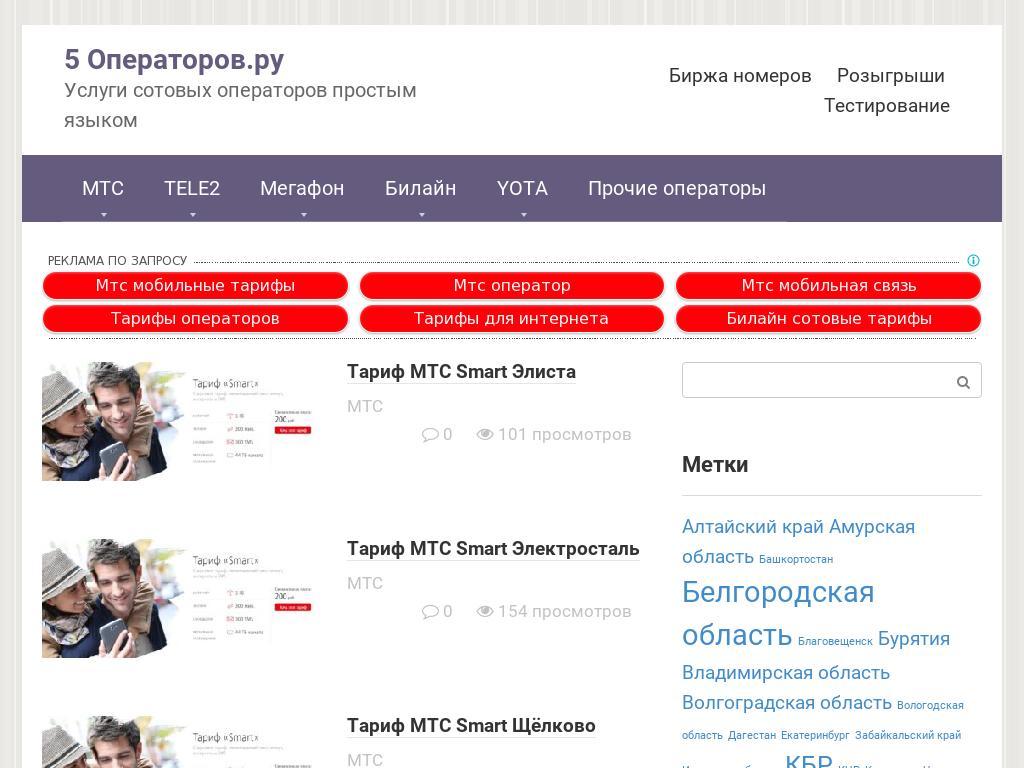Screen dimensions: 1024x768
Task: Click the 5 Операторов.ру site title
Action: click(174, 59)
